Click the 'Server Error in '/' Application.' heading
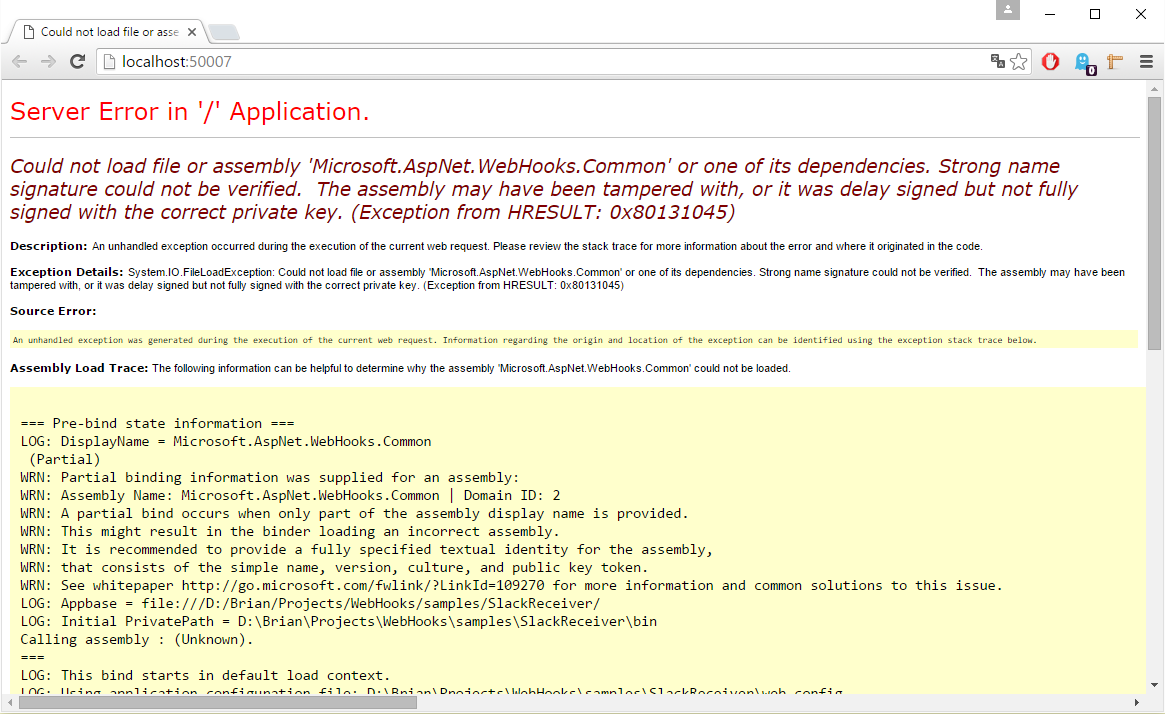 (189, 111)
